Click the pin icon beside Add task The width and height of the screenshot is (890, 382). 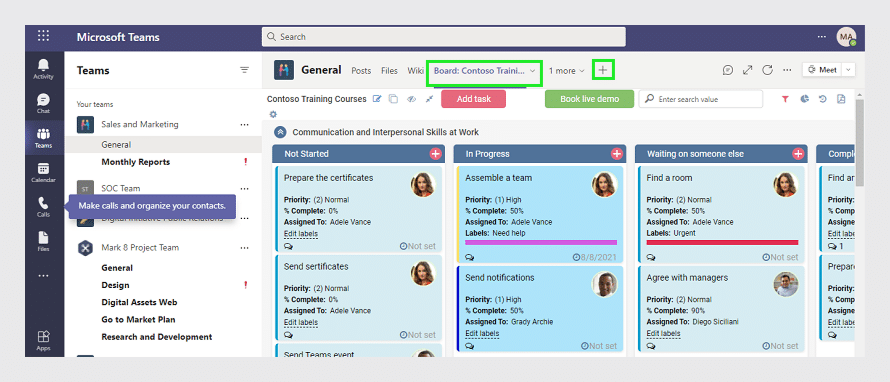pos(429,99)
